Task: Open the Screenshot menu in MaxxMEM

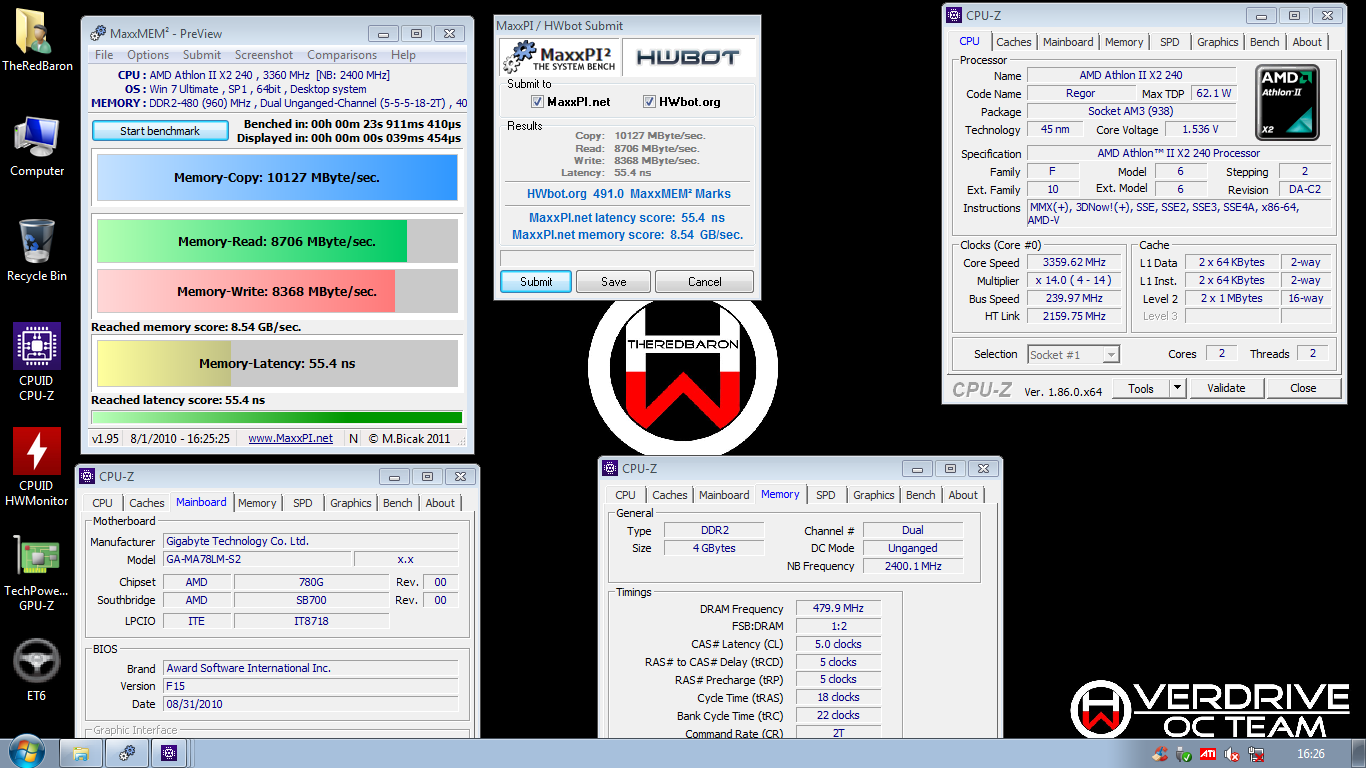Action: [x=264, y=55]
